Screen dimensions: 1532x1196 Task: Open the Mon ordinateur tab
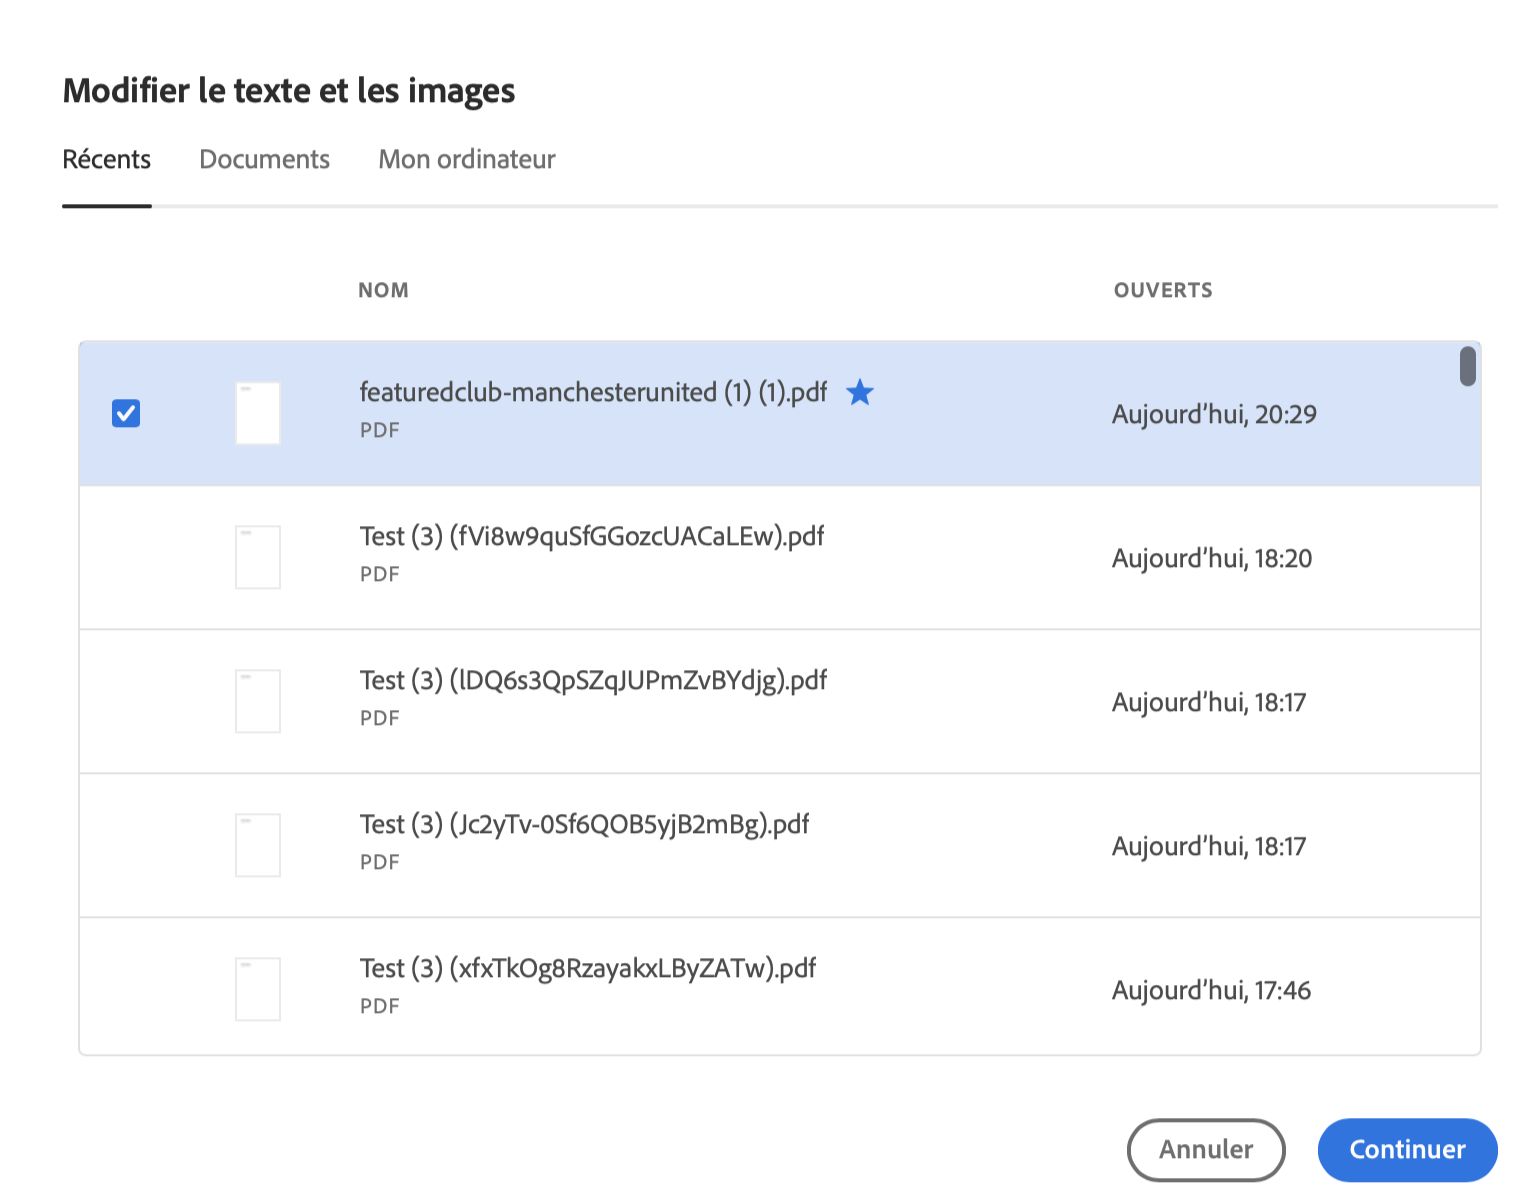point(467,159)
